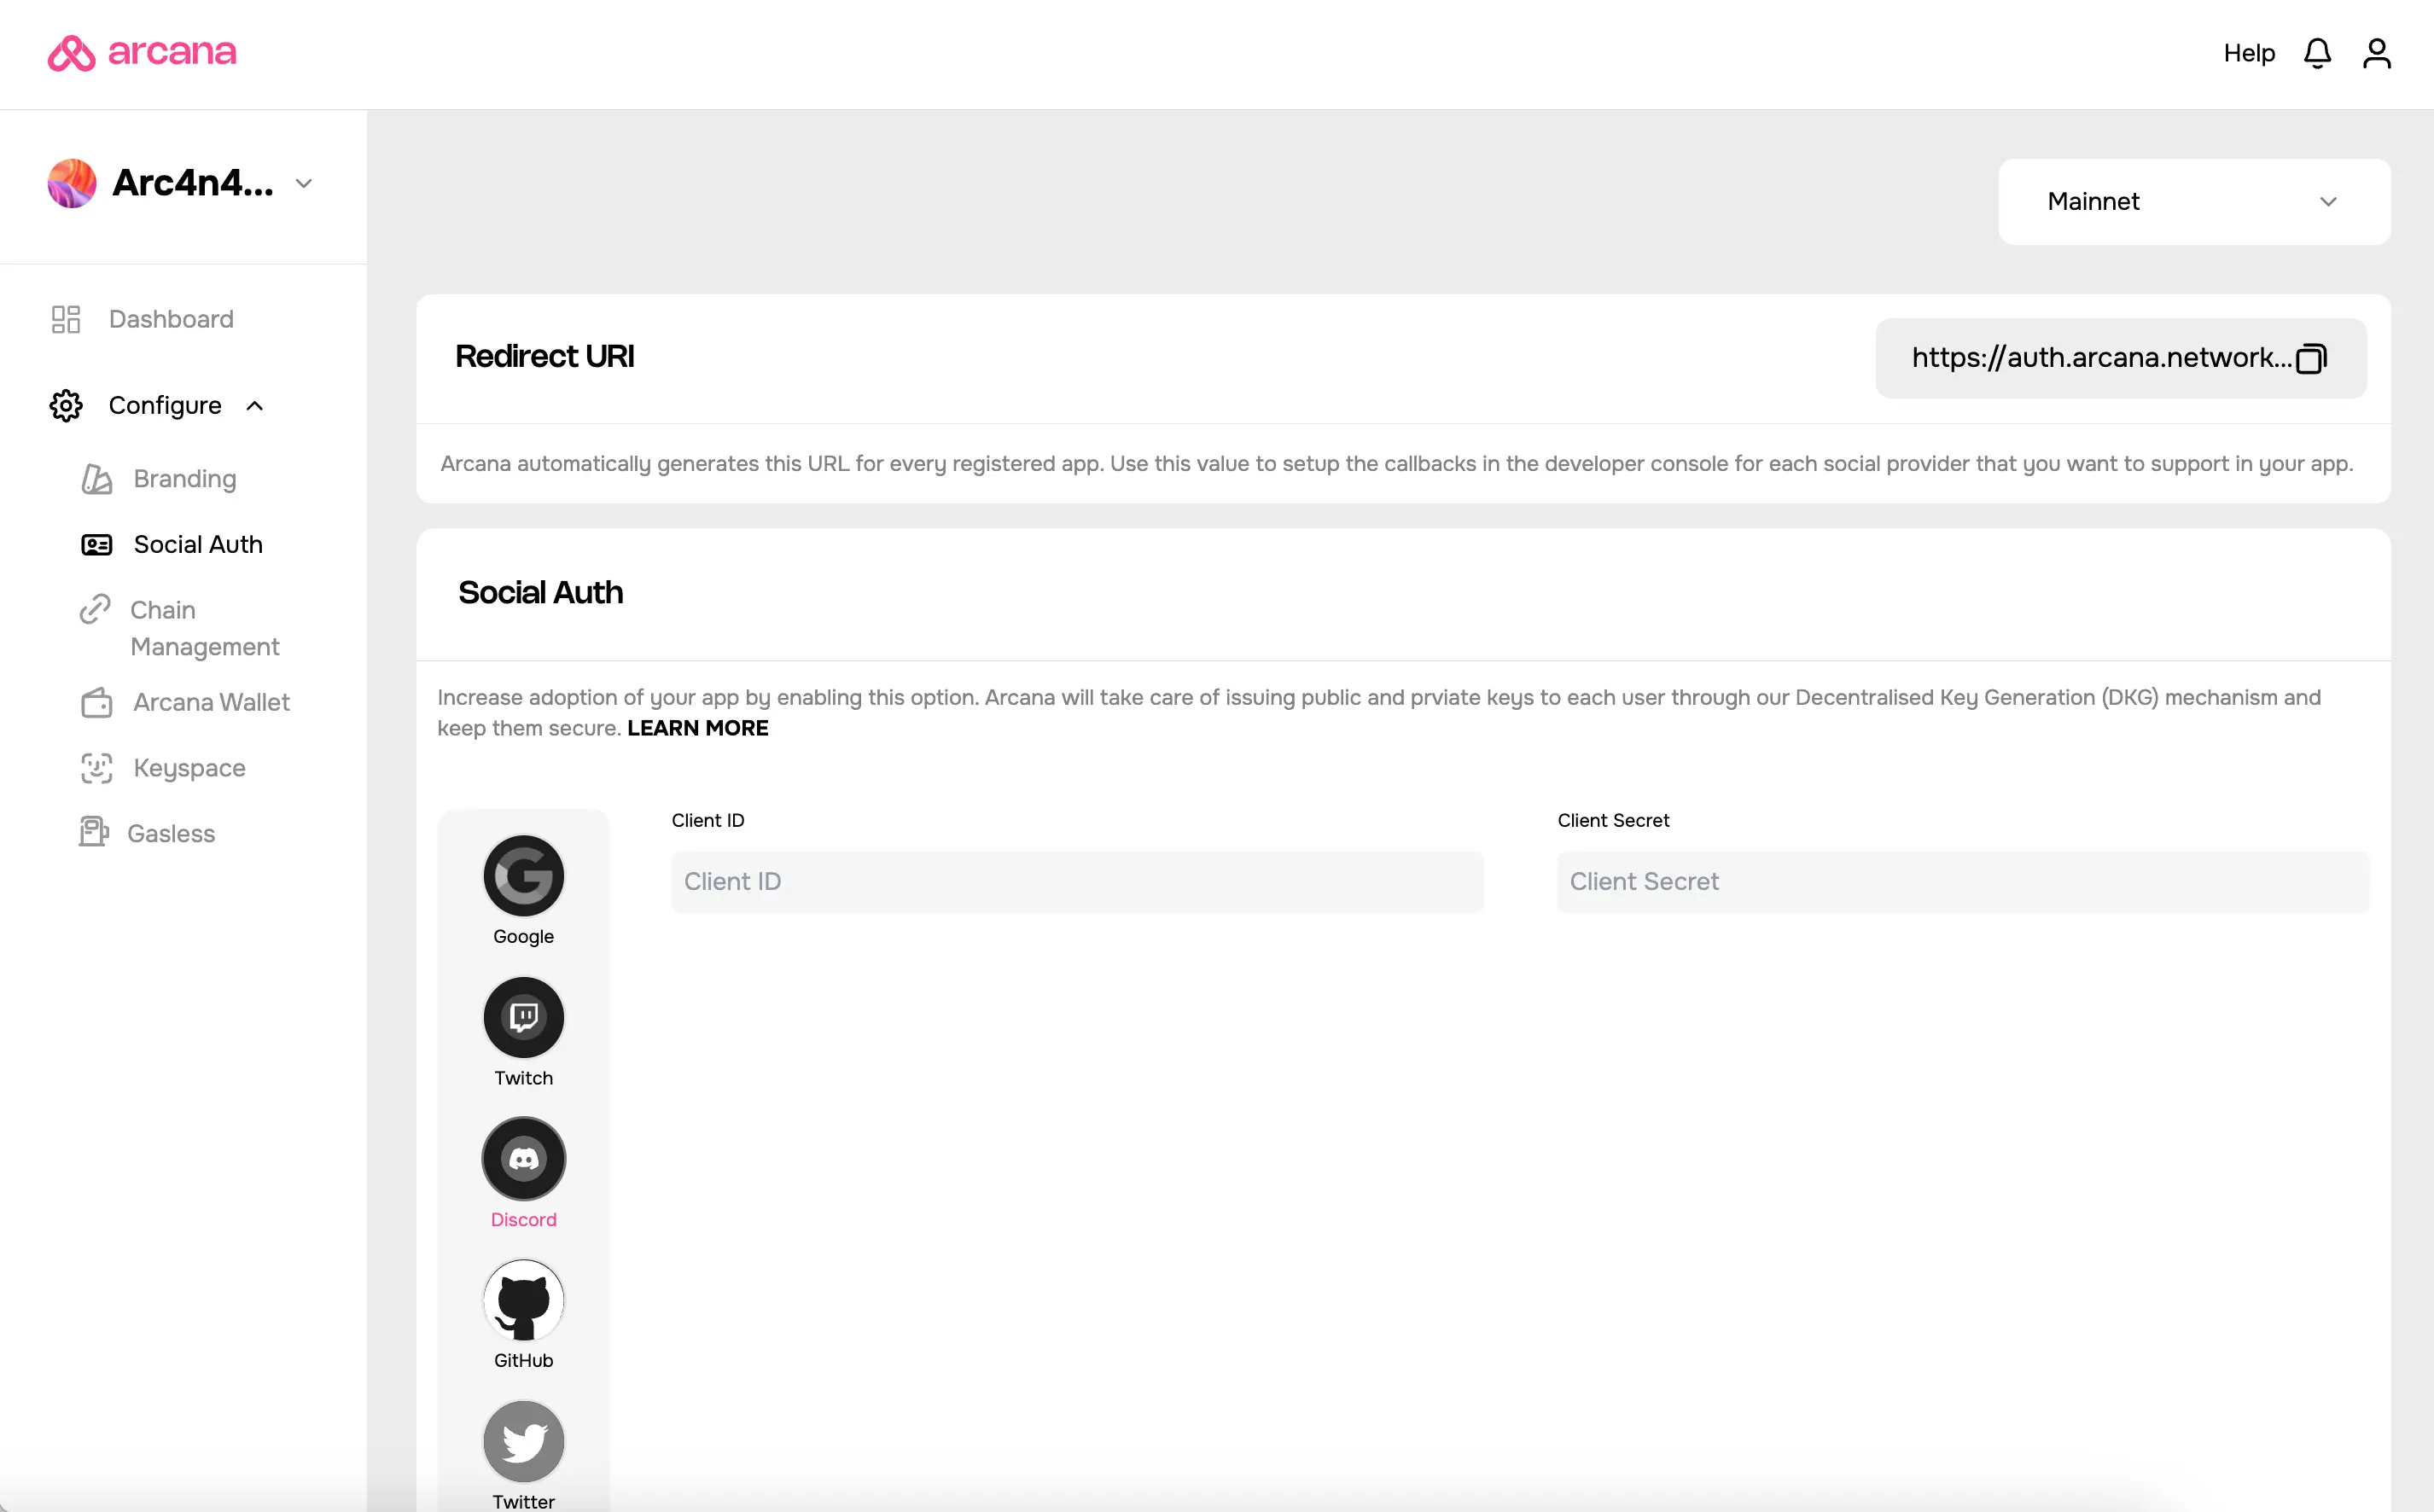Go to the Keyspace page
The image size is (2434, 1512).
pyautogui.click(x=190, y=768)
